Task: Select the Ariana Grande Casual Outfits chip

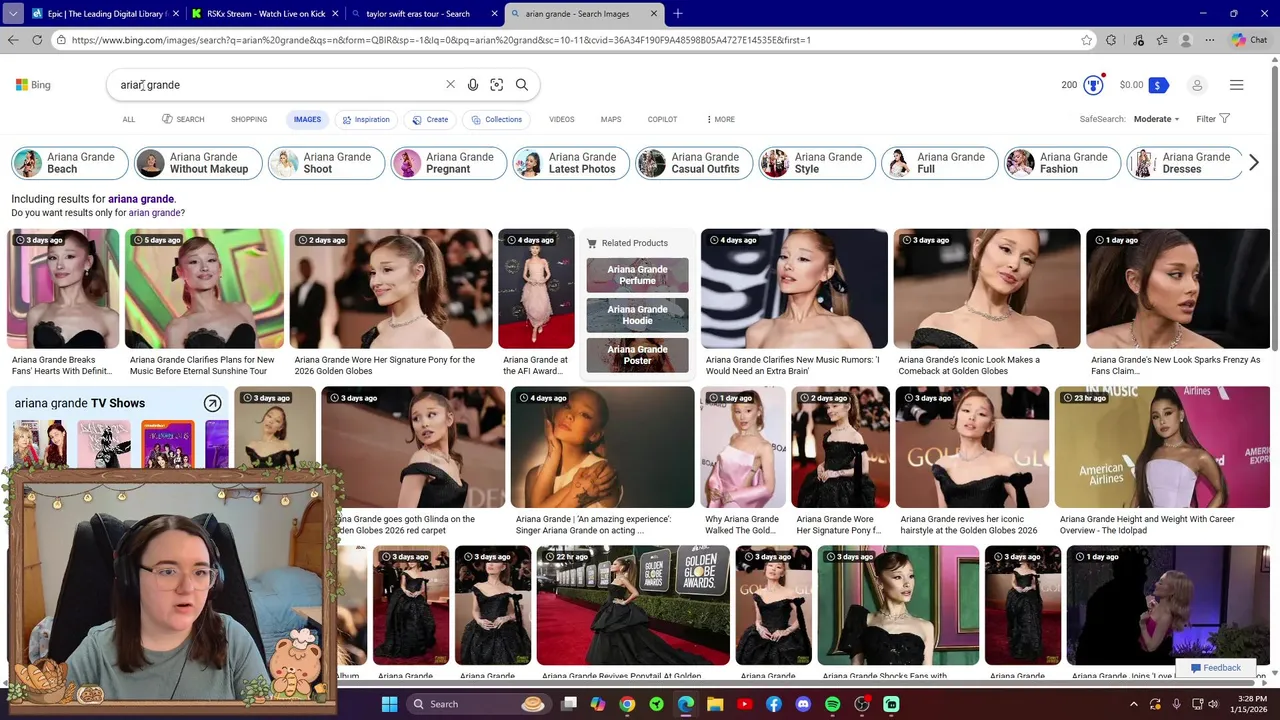Action: coord(694,163)
